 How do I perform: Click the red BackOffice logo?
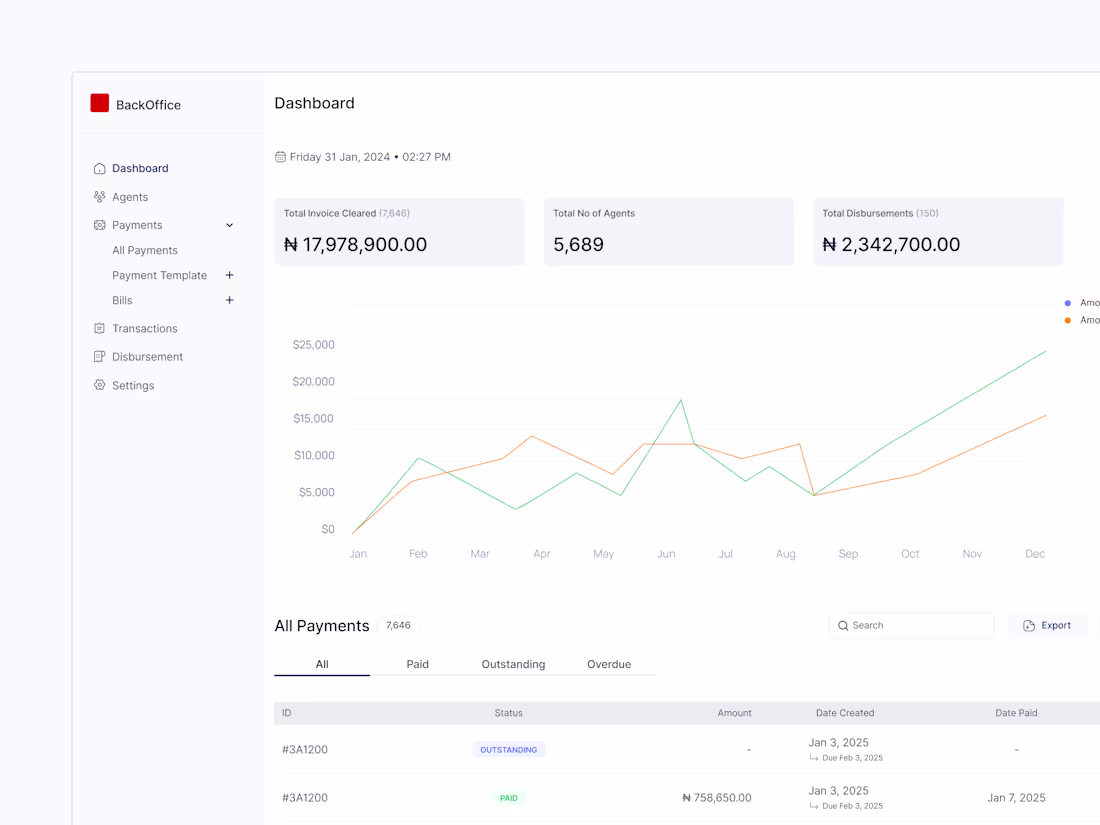coord(99,103)
